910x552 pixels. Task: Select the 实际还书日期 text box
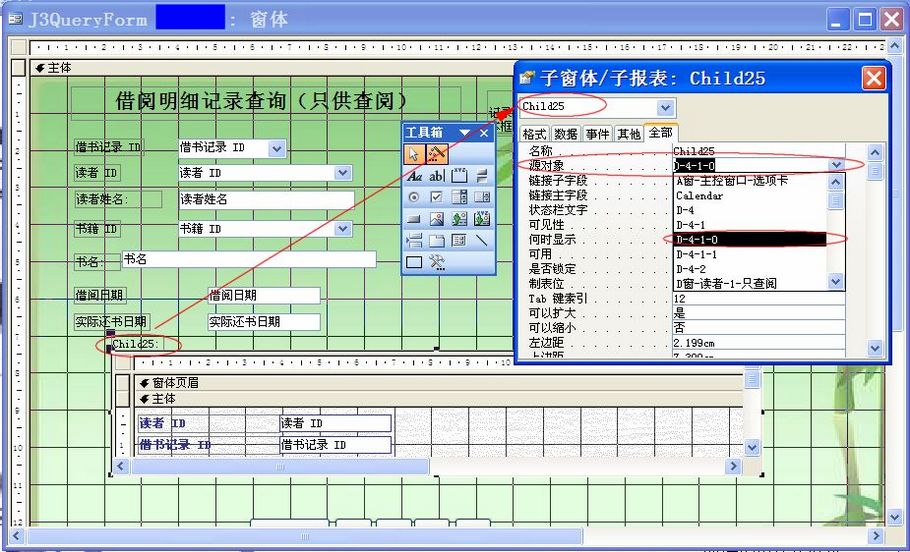coord(264,322)
